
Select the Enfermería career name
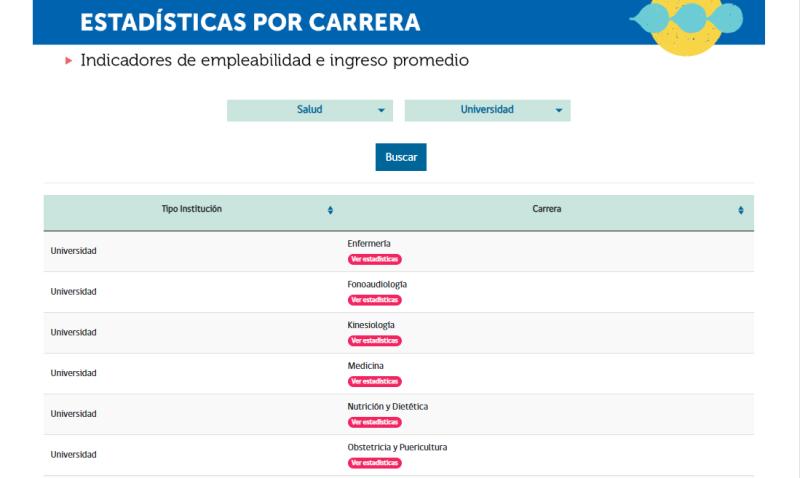click(369, 244)
